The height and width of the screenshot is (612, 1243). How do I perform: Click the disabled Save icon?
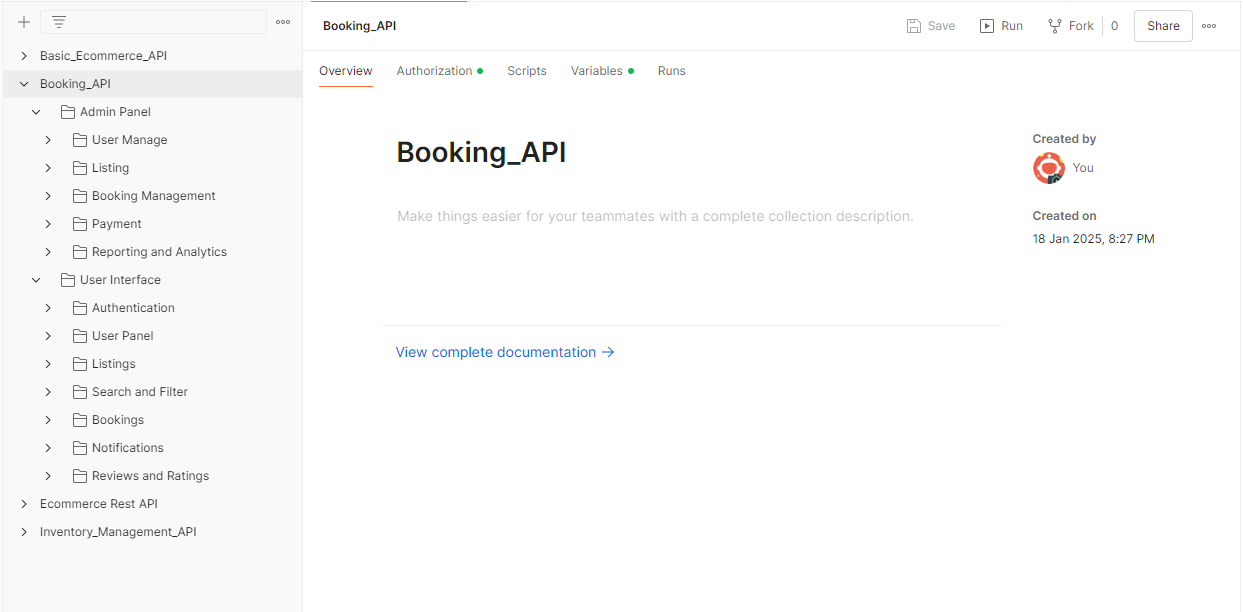[x=914, y=26]
